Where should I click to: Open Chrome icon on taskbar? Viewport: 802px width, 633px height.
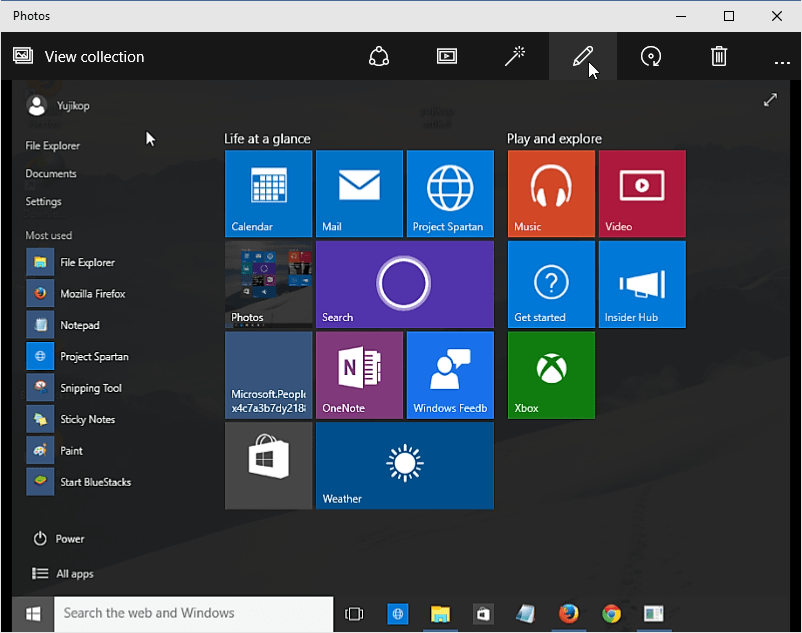pyautogui.click(x=611, y=614)
